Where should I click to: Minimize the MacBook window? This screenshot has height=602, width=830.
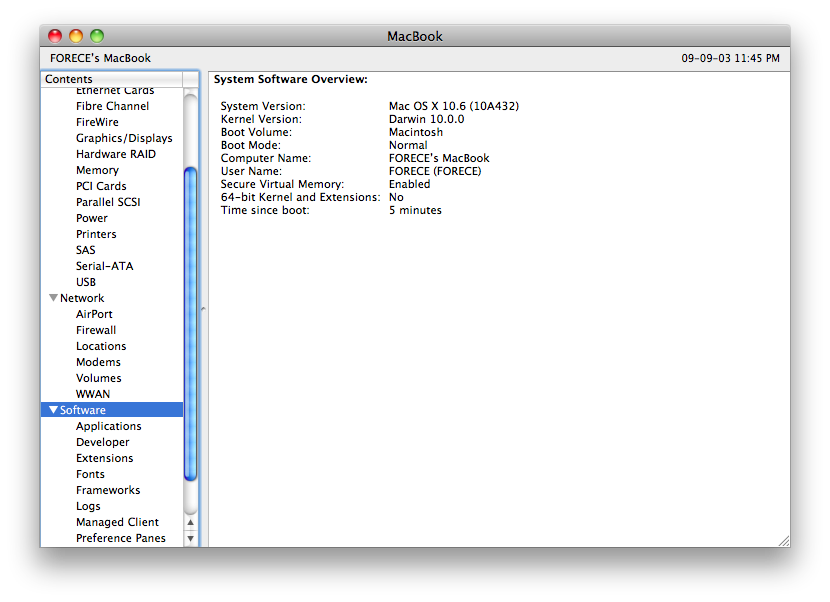76,36
